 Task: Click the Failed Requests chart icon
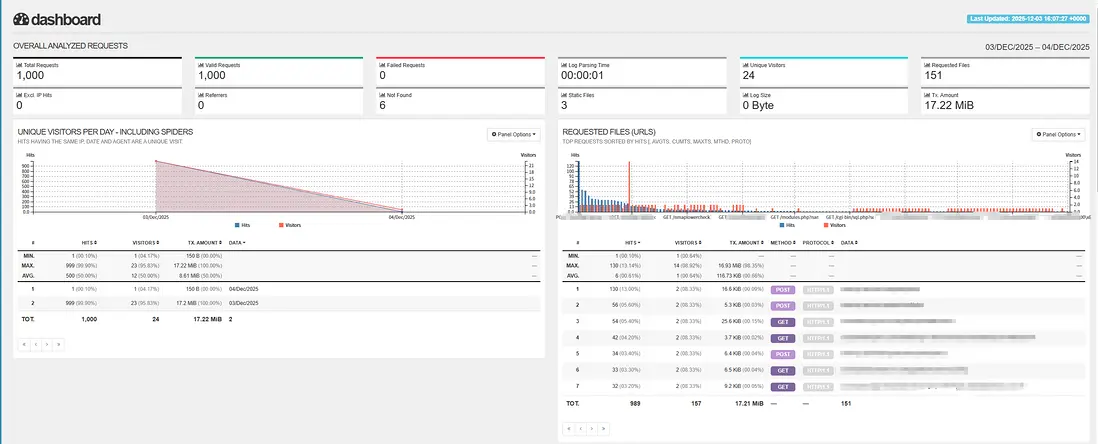(382, 65)
